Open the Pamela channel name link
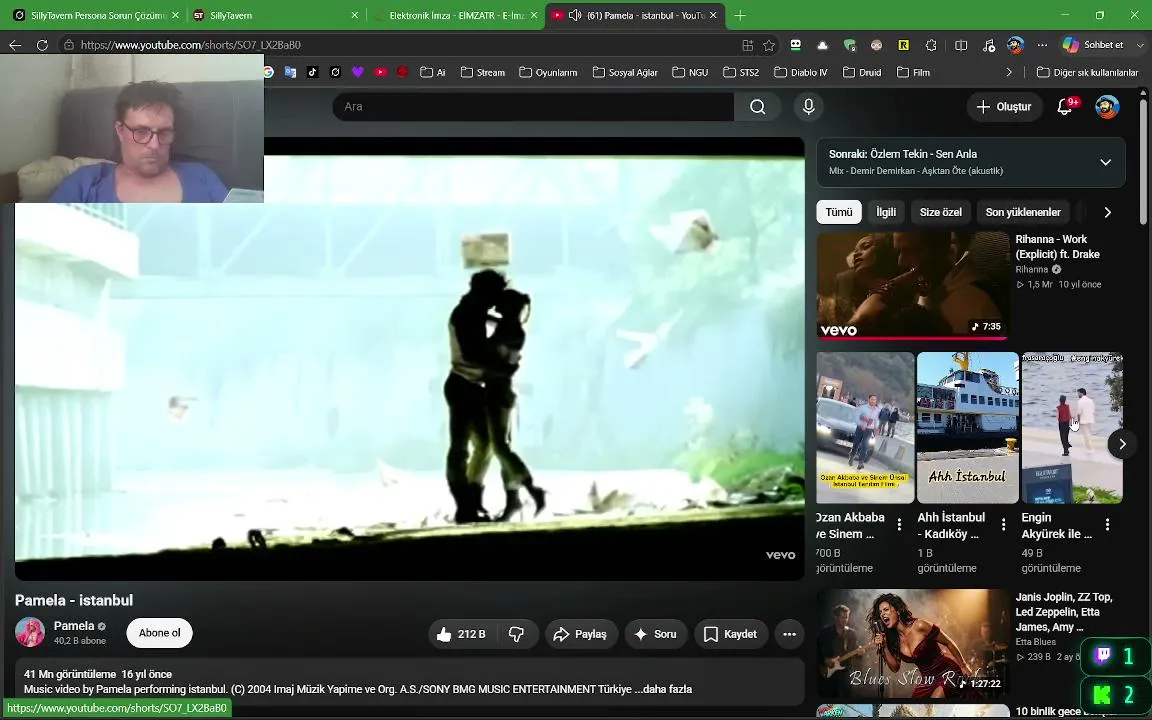 pyautogui.click(x=74, y=626)
